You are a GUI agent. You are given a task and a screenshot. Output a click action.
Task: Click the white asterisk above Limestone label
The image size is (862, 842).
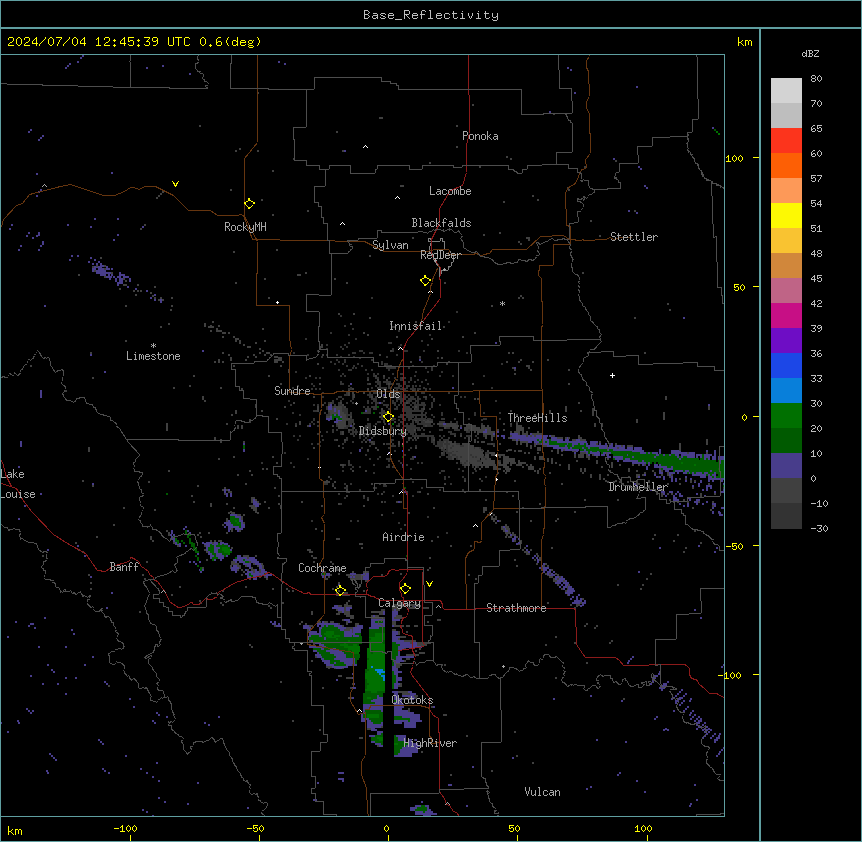coord(153,346)
